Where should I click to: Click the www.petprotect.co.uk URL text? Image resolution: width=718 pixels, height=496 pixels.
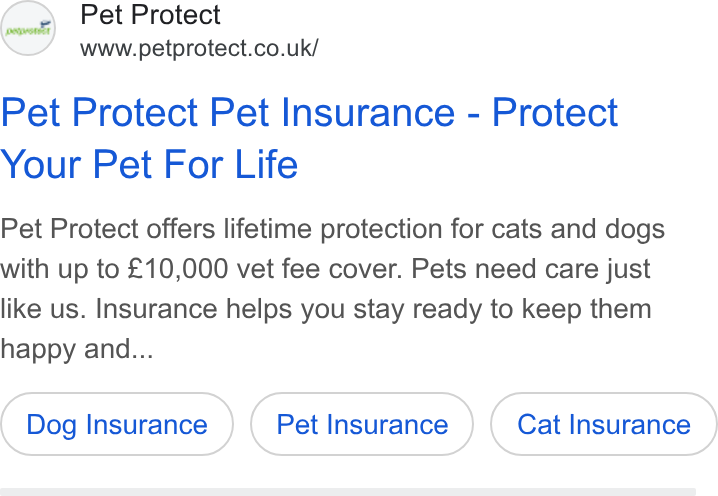click(x=199, y=48)
